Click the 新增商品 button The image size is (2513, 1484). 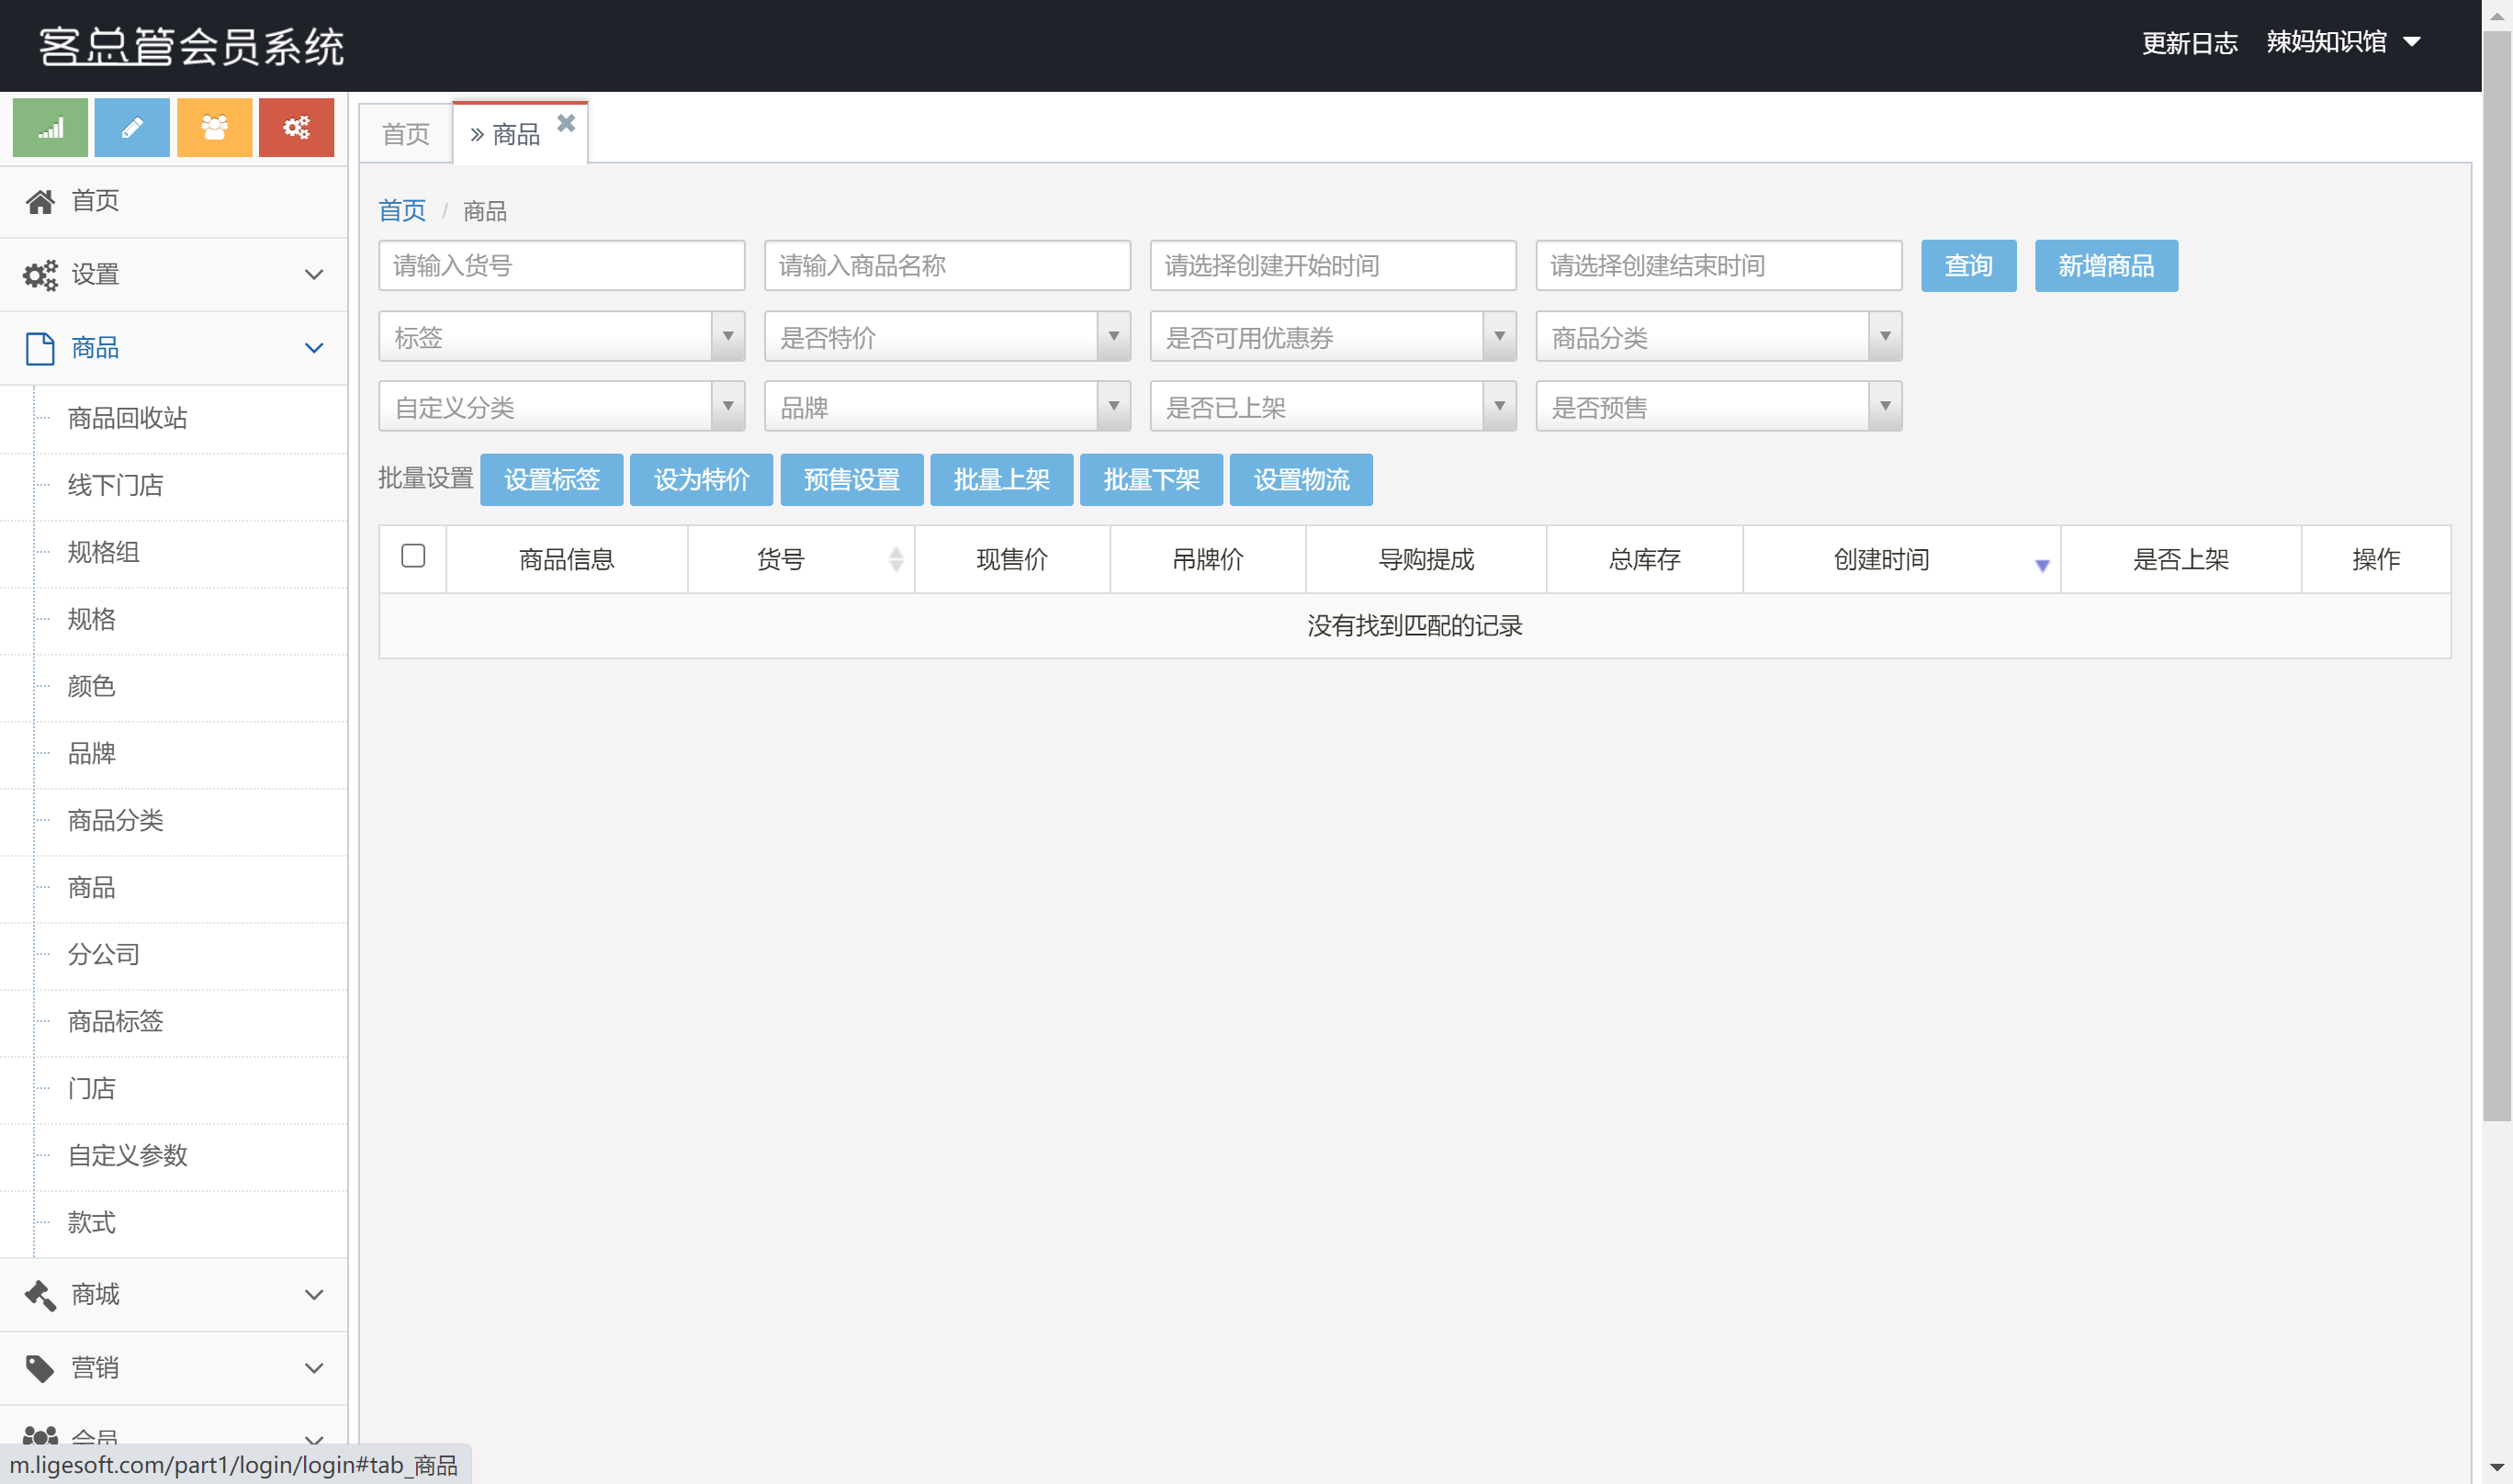tap(2105, 266)
